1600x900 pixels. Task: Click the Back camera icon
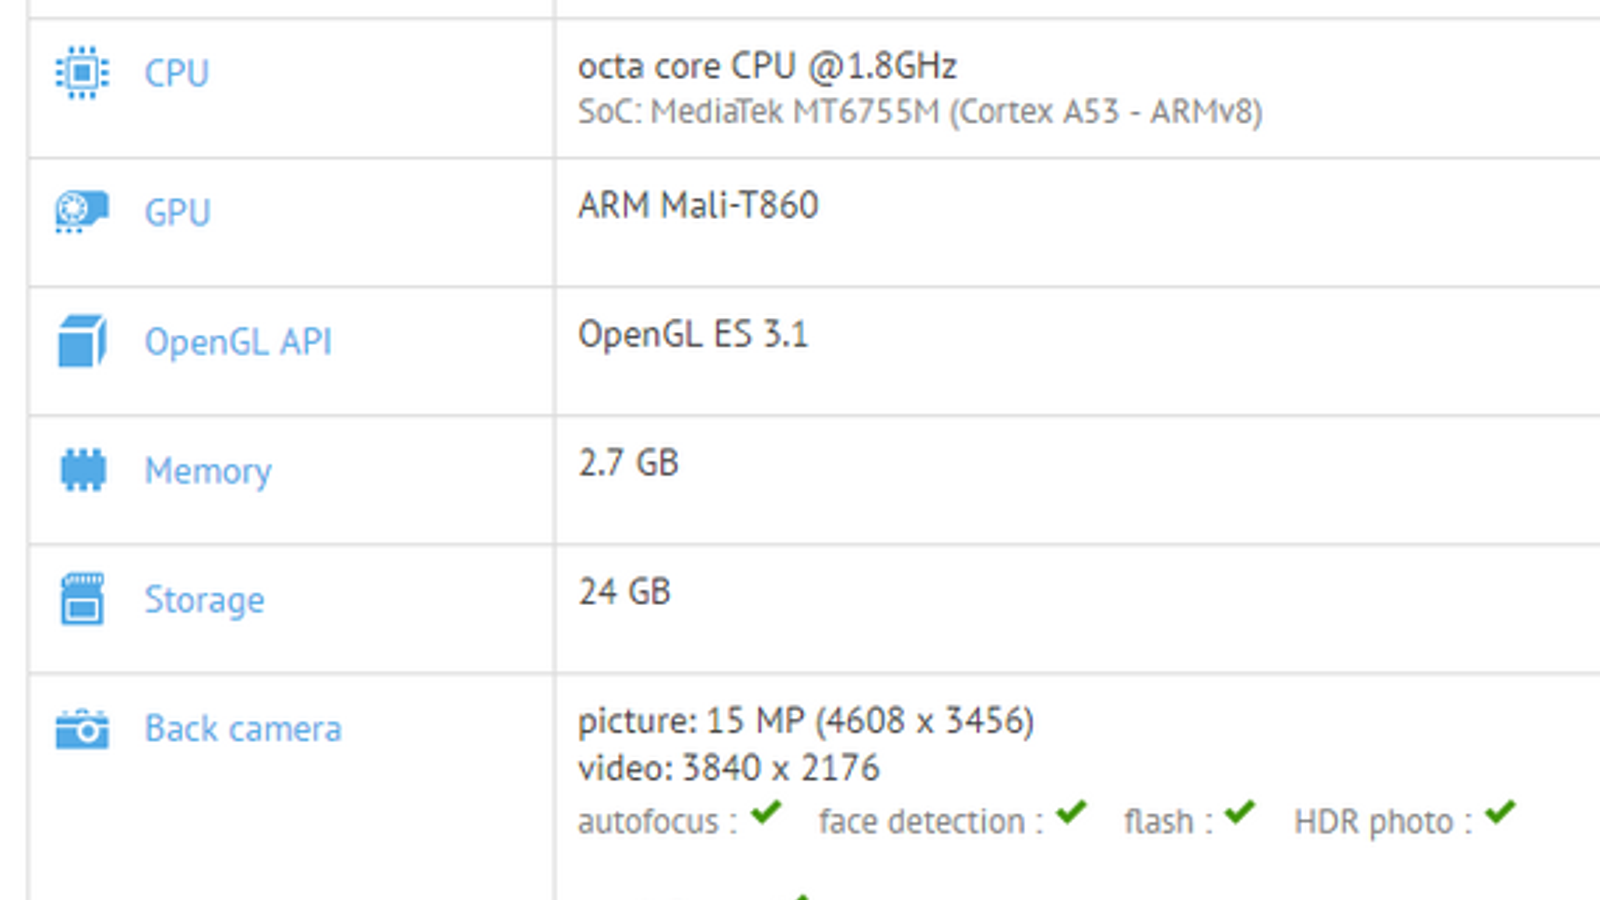click(82, 729)
